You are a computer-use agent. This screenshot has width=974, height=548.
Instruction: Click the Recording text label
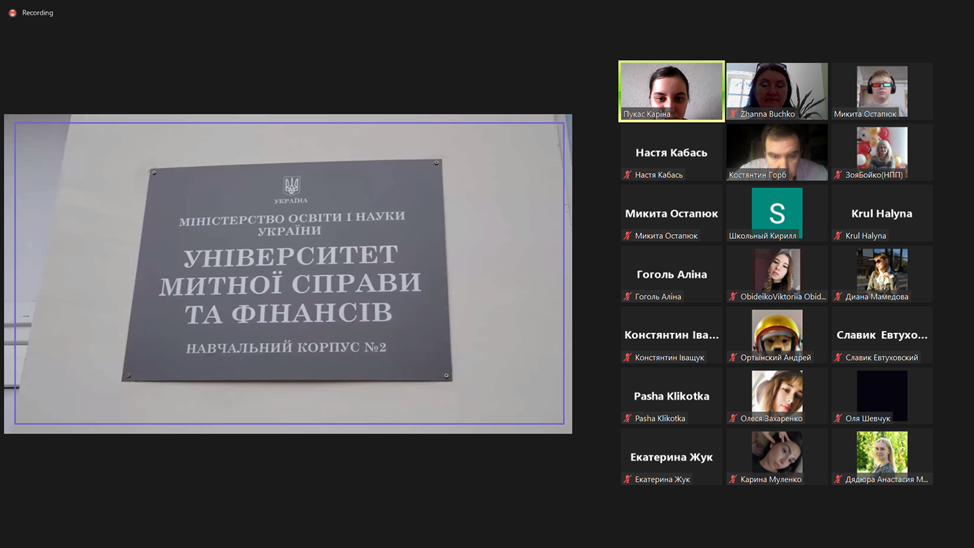click(x=37, y=13)
